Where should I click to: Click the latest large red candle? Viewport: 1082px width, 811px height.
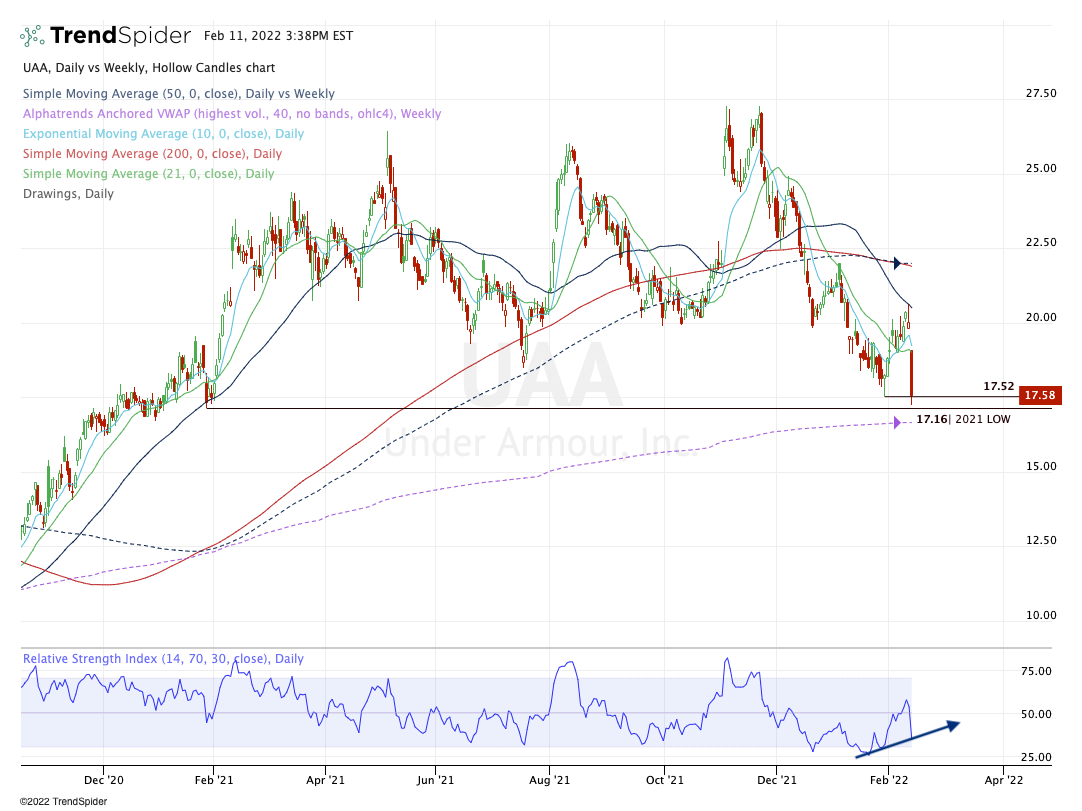(912, 376)
